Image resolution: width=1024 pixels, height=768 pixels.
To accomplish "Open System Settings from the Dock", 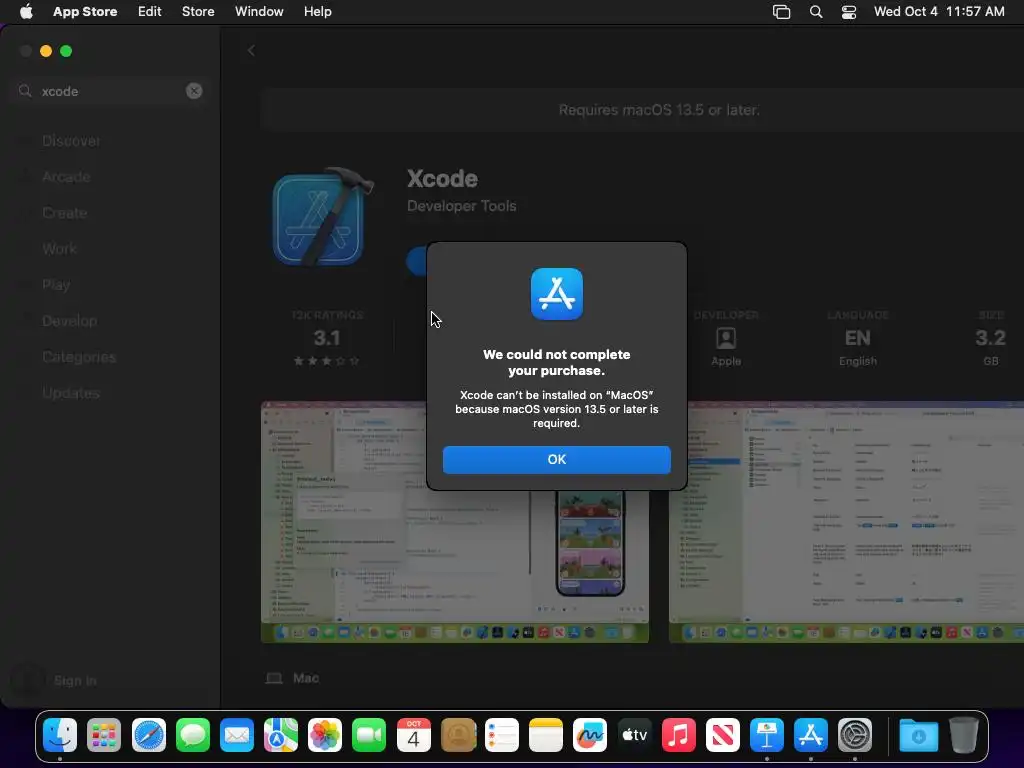I will point(855,735).
